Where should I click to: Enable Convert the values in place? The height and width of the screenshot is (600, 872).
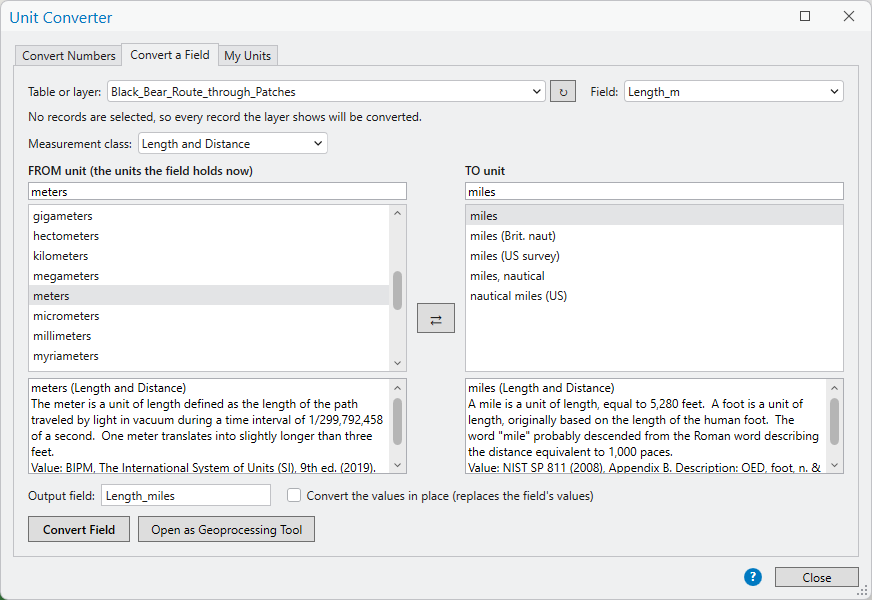pyautogui.click(x=294, y=495)
